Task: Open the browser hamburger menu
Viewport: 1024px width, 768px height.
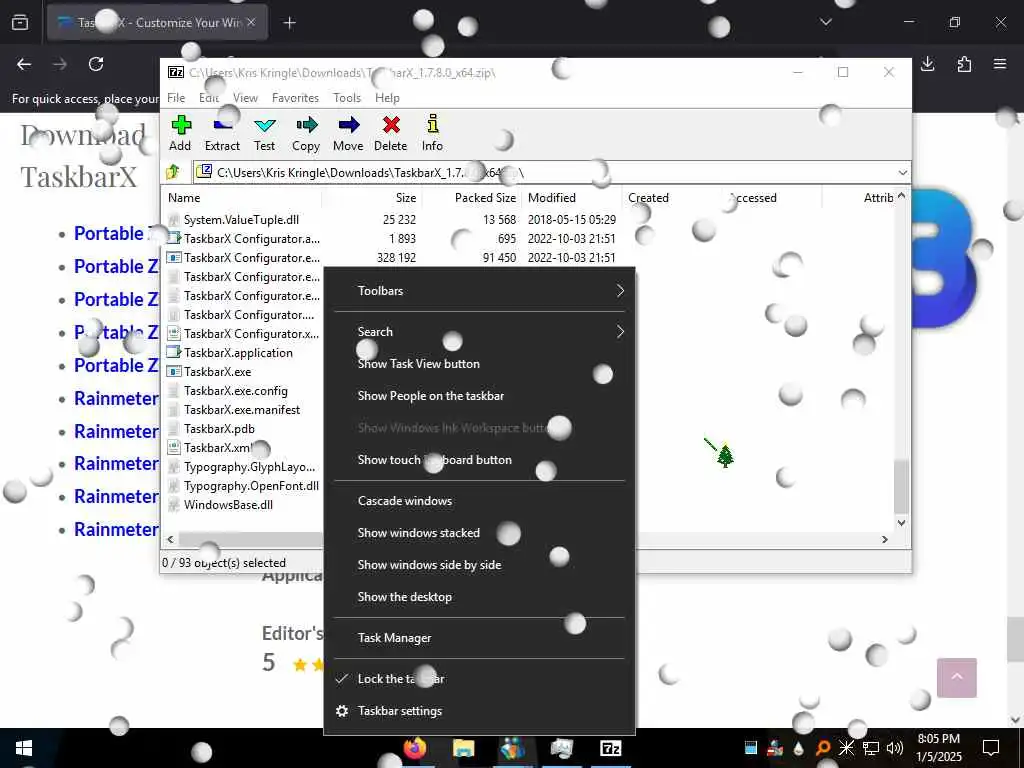Action: (x=1000, y=64)
